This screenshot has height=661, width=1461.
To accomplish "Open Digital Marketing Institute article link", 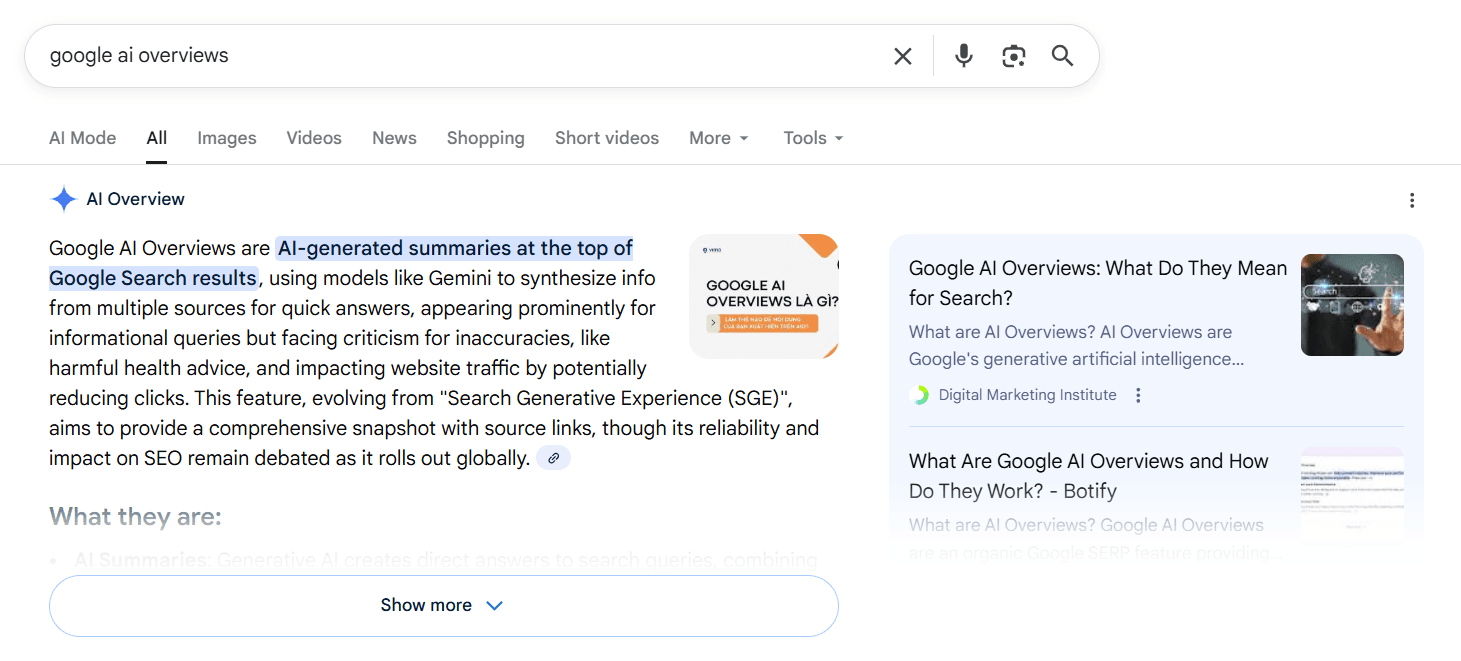I will pyautogui.click(x=1097, y=283).
